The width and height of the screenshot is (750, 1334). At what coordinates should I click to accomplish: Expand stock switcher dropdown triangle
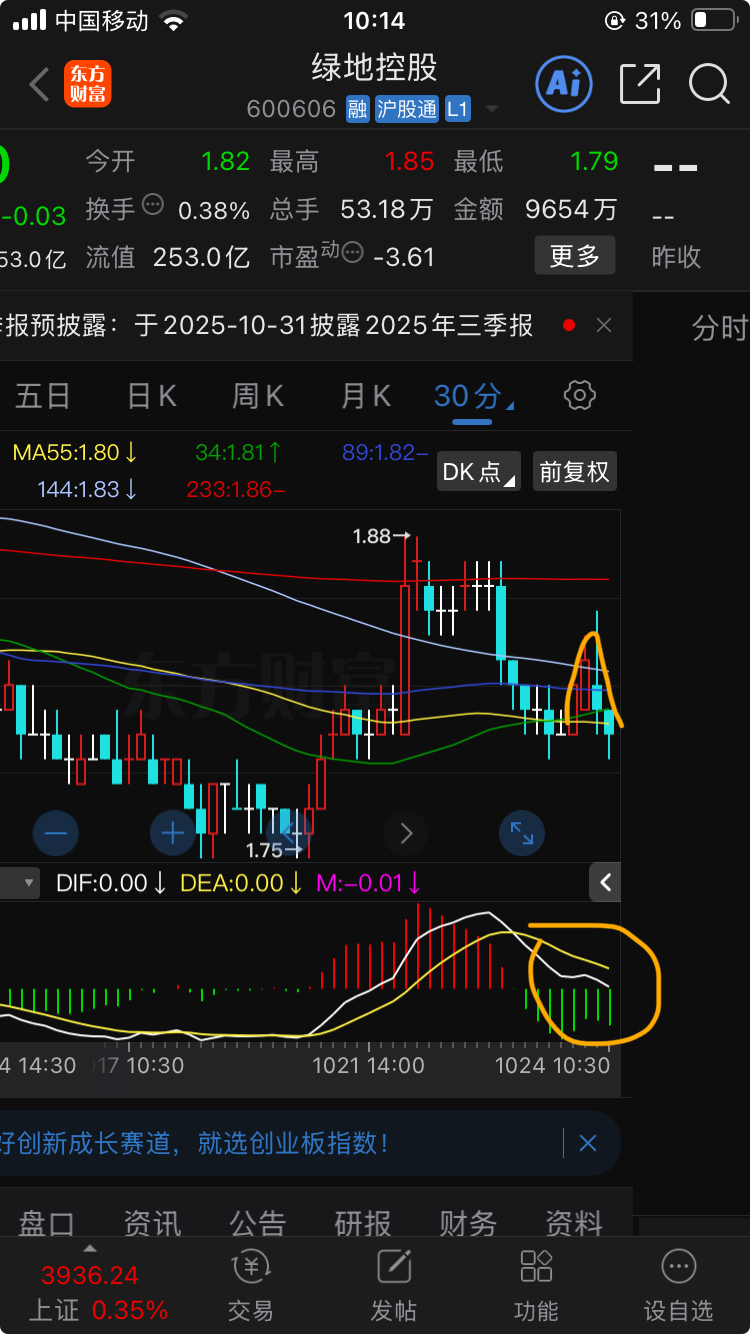[491, 109]
